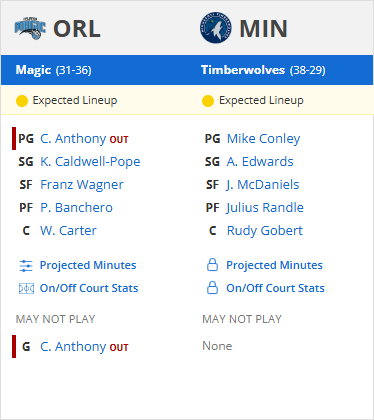The height and width of the screenshot is (420, 374).
Task: Click C. Anthony under May Not Play
Action: (73, 347)
